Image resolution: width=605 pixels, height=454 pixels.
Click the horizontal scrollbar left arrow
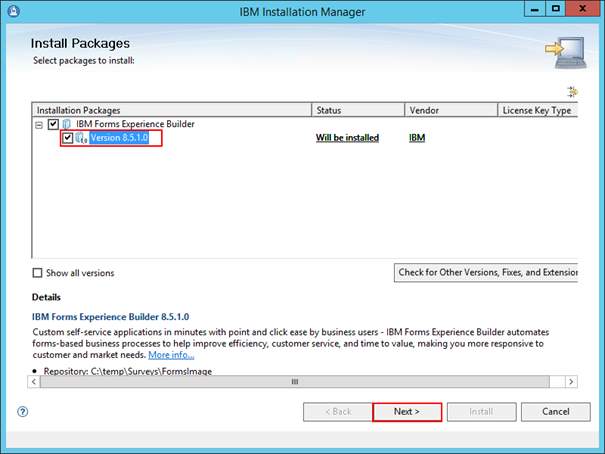tap(38, 382)
